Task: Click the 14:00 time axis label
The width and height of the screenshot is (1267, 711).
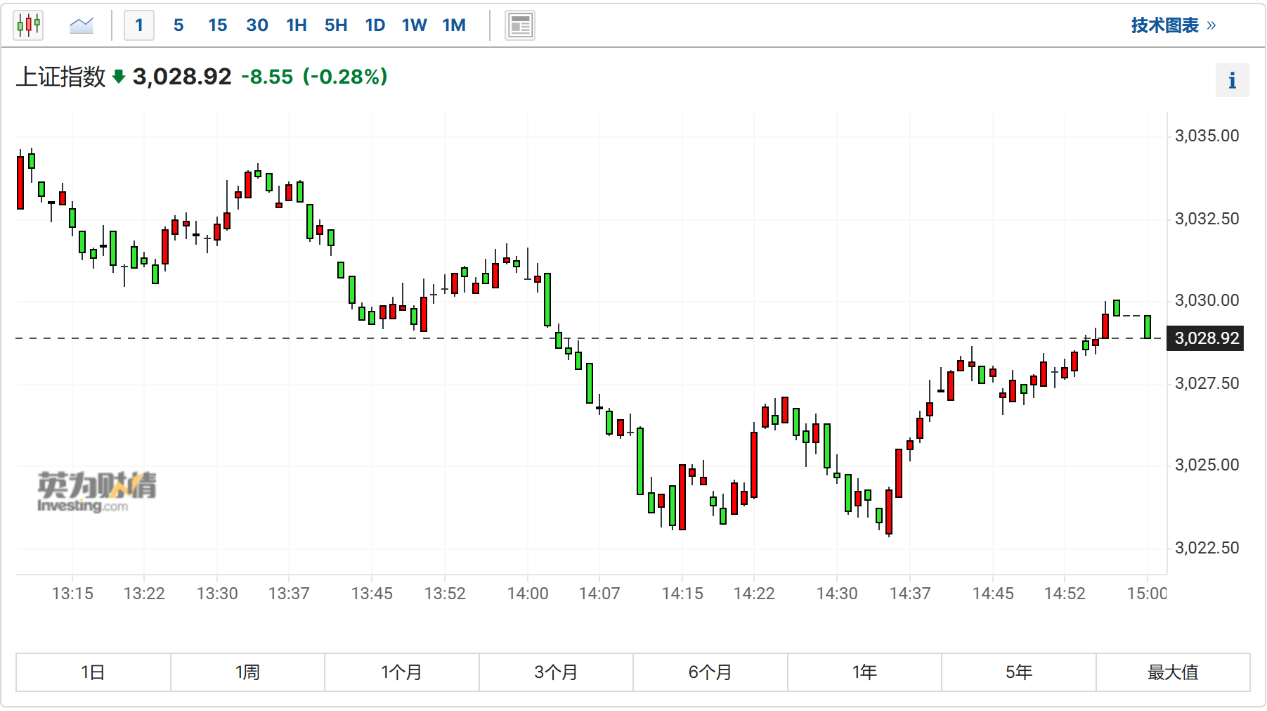Action: coord(528,593)
